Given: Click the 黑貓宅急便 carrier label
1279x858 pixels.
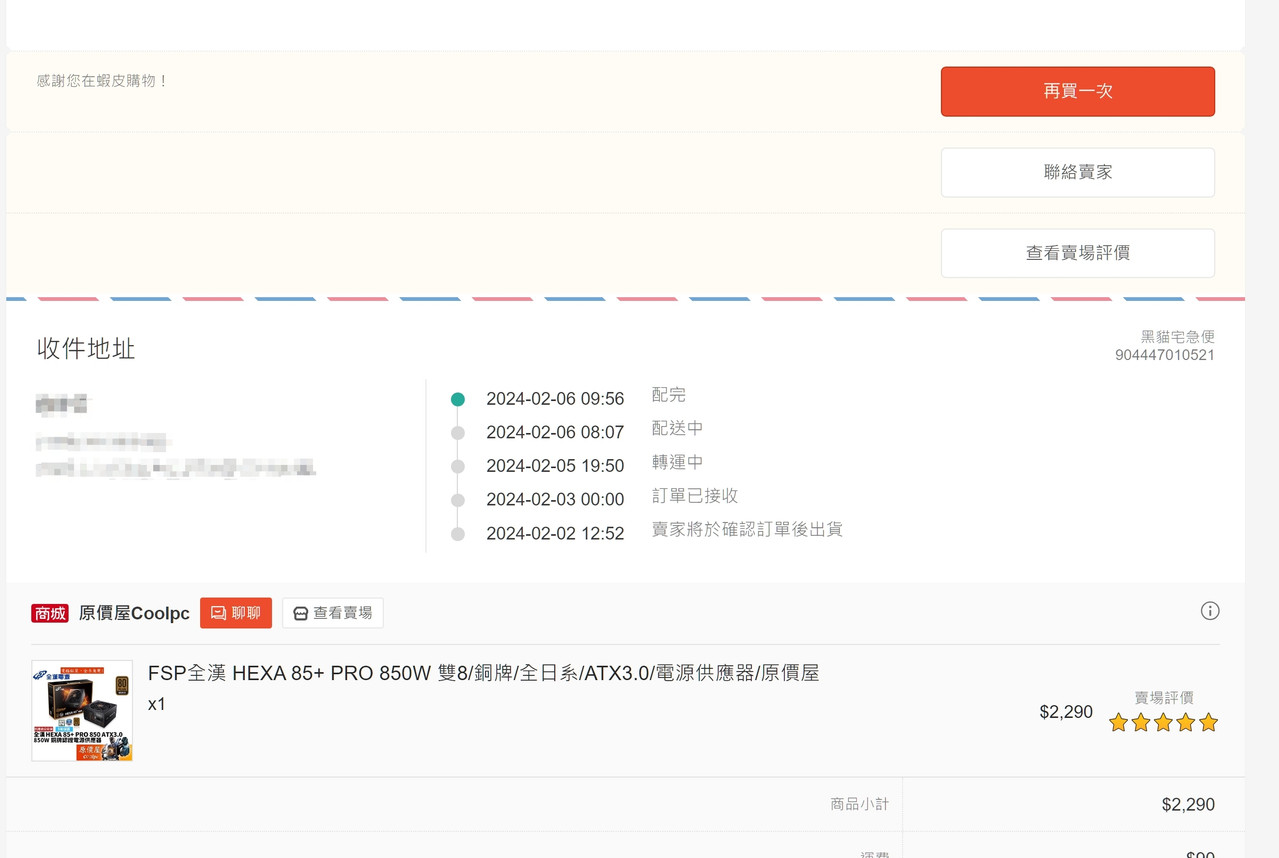Looking at the screenshot, I should [1178, 337].
